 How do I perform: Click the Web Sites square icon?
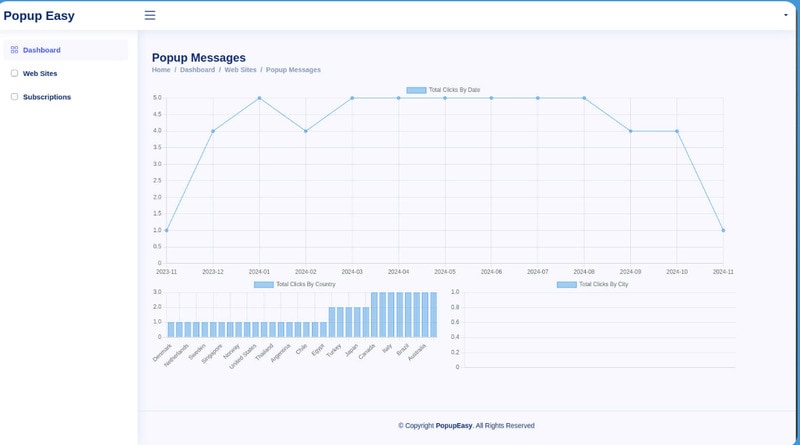tap(14, 73)
